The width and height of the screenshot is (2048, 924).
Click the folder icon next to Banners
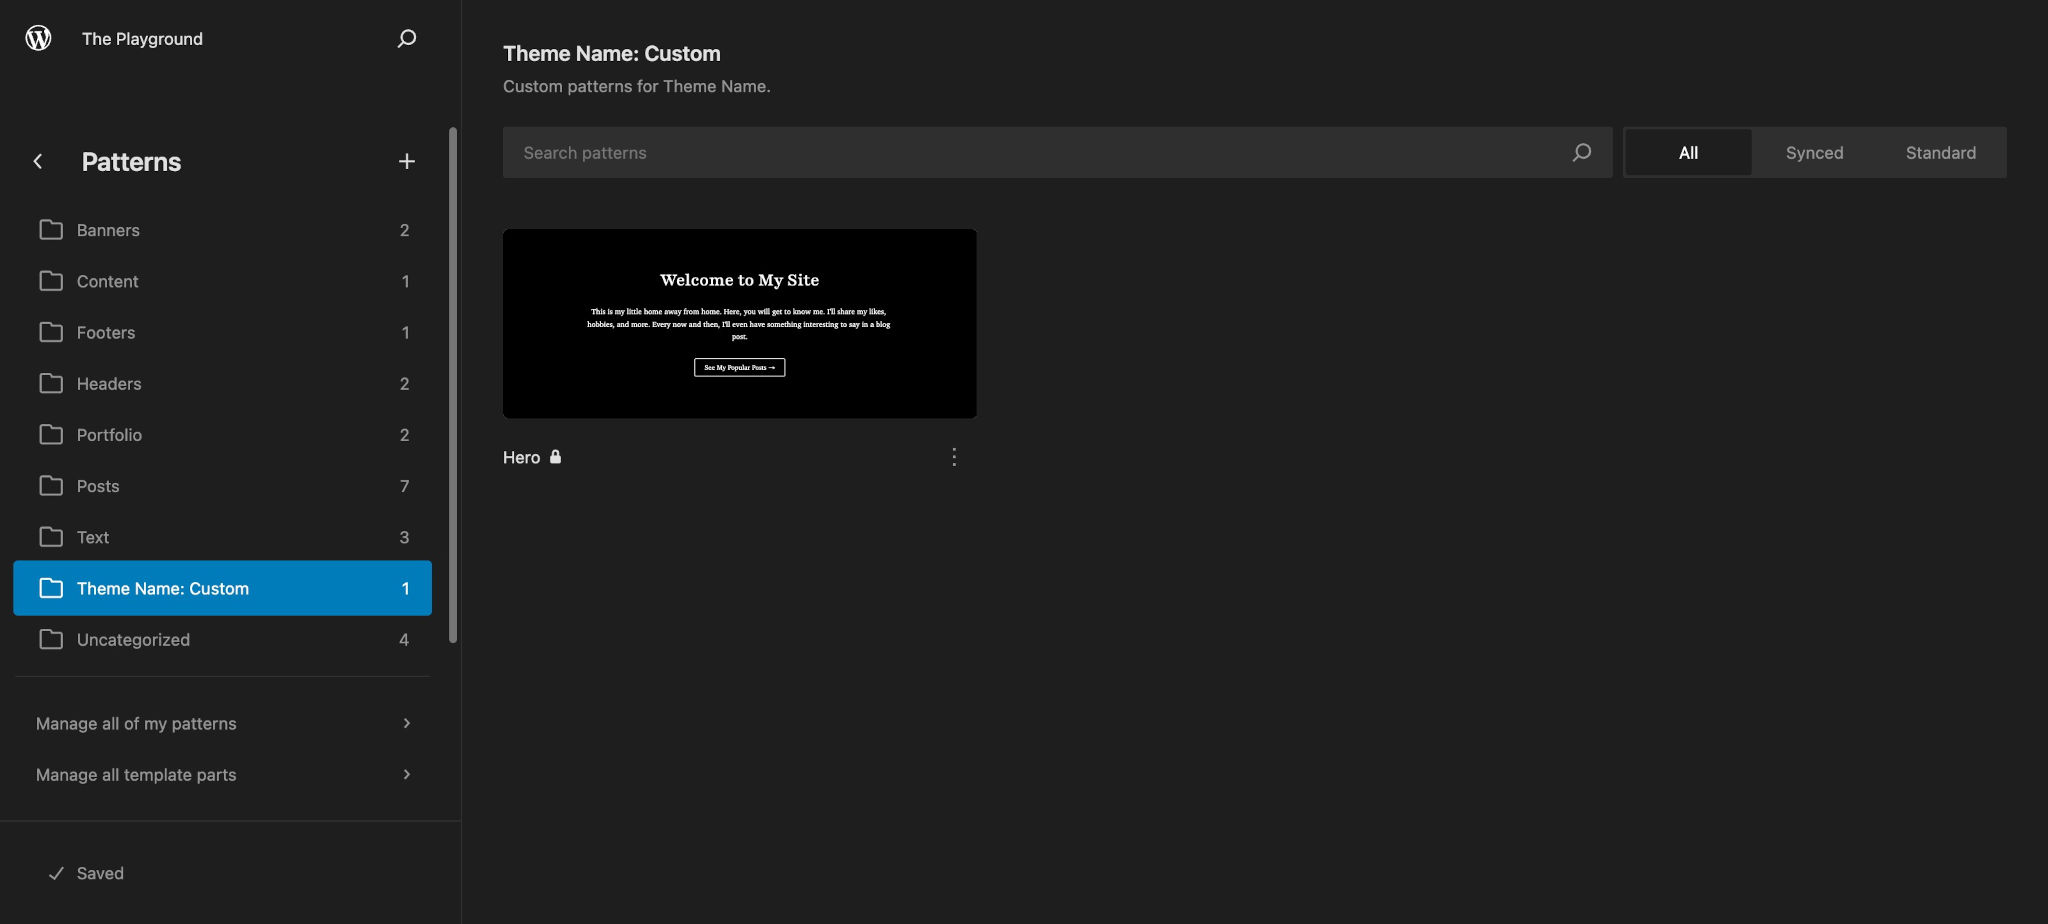pos(51,229)
